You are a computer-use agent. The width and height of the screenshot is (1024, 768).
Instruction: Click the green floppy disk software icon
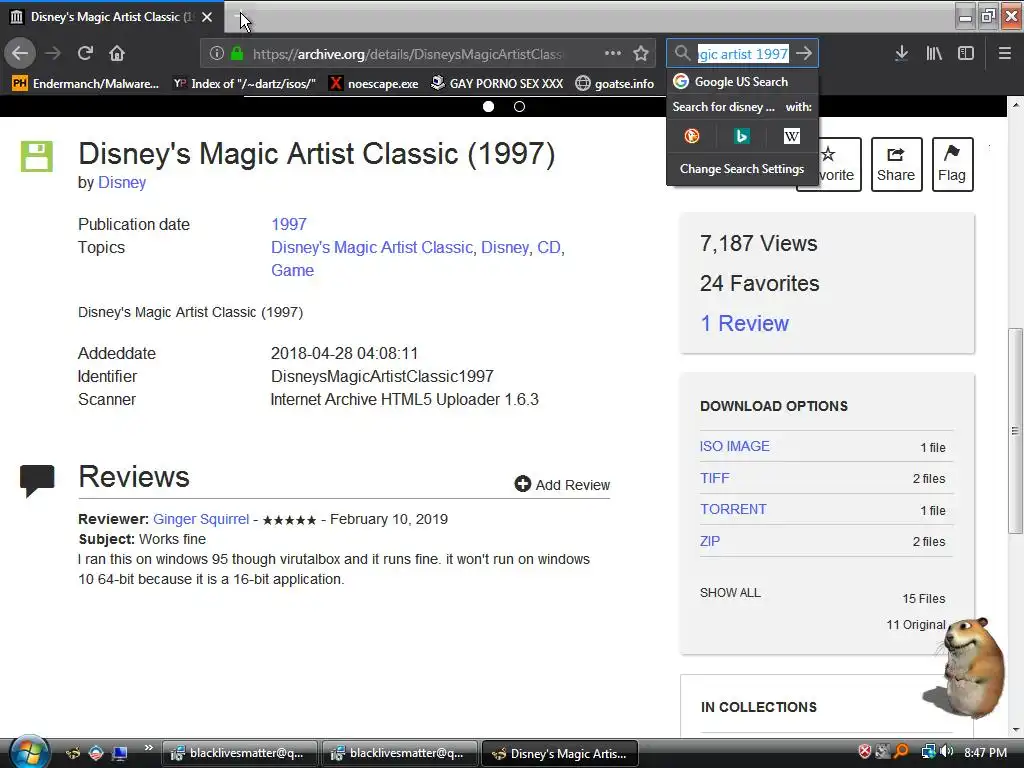coord(37,157)
